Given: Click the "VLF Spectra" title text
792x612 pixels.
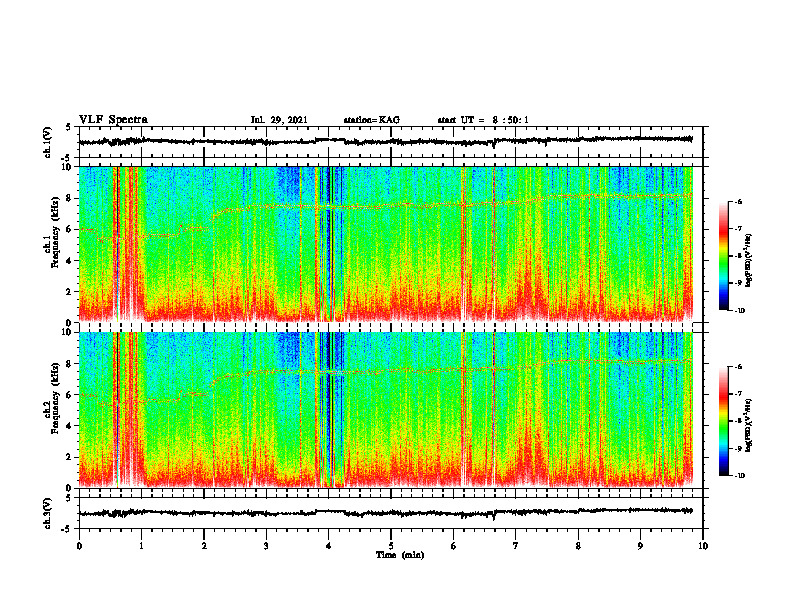Looking at the screenshot, I should (113, 120).
